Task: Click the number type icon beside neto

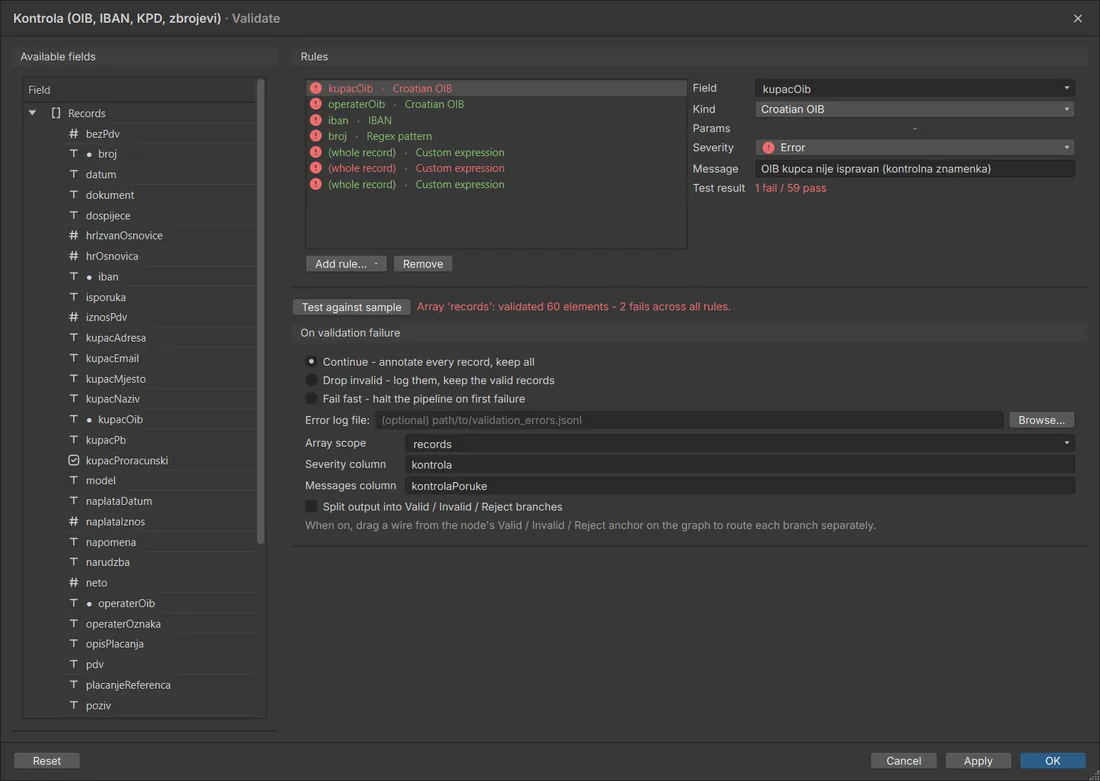Action: tap(74, 582)
